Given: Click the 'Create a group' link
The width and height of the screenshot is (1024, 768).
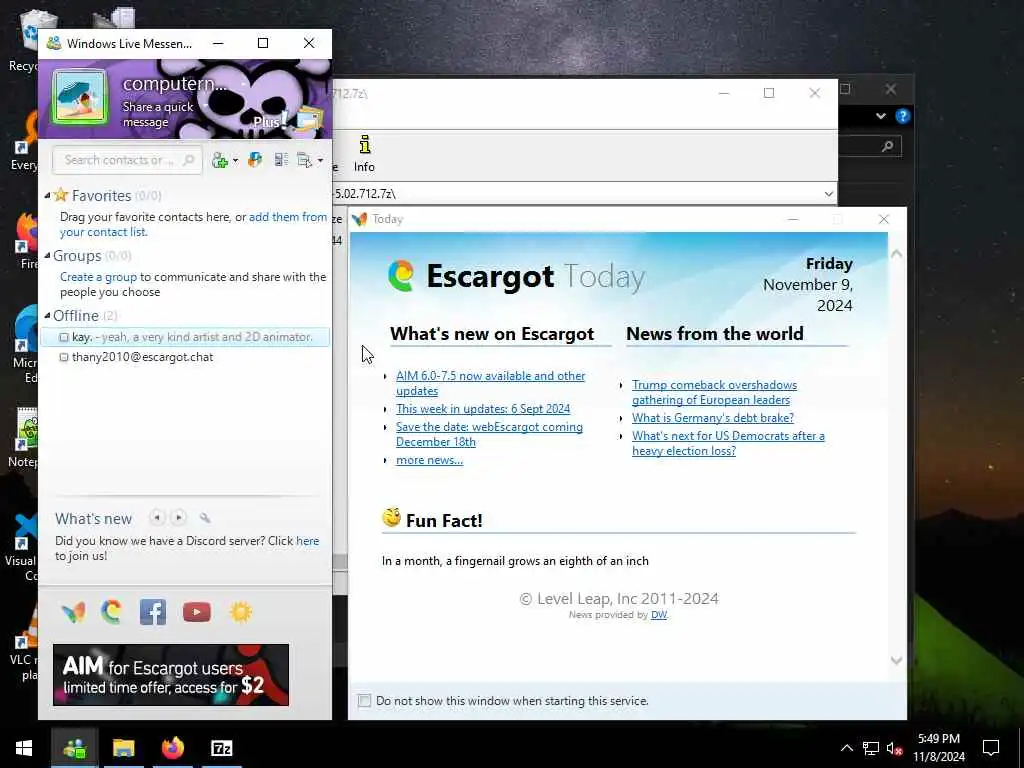Looking at the screenshot, I should tap(98, 277).
